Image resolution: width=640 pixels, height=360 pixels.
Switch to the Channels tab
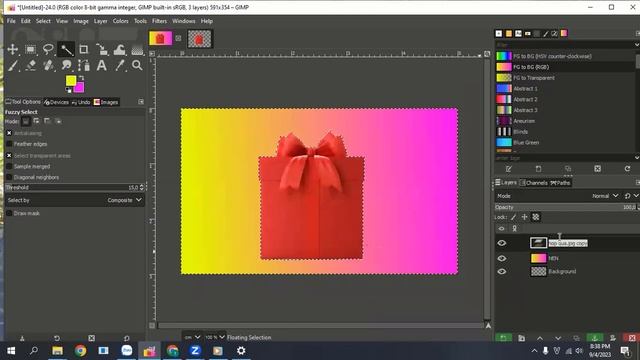pyautogui.click(x=533, y=183)
